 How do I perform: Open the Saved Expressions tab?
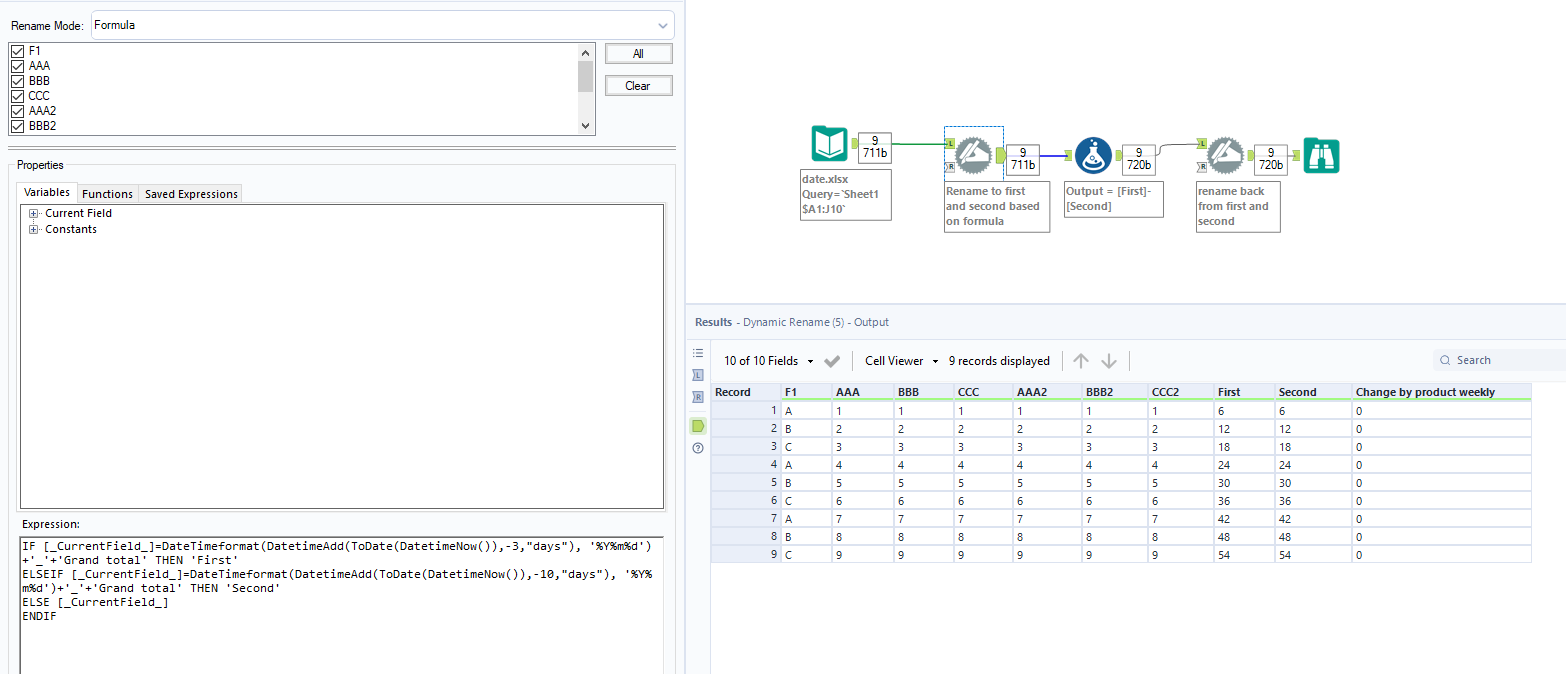point(191,194)
